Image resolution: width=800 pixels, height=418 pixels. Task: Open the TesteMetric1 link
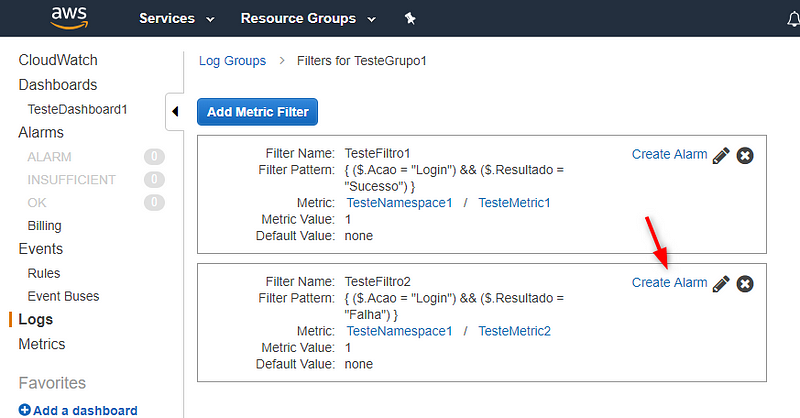(x=514, y=203)
